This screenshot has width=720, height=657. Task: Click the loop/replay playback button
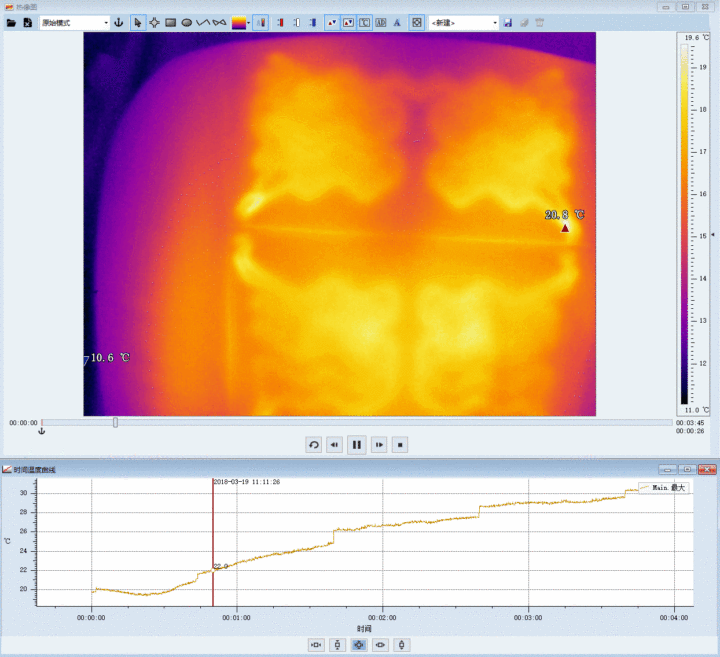(x=314, y=444)
